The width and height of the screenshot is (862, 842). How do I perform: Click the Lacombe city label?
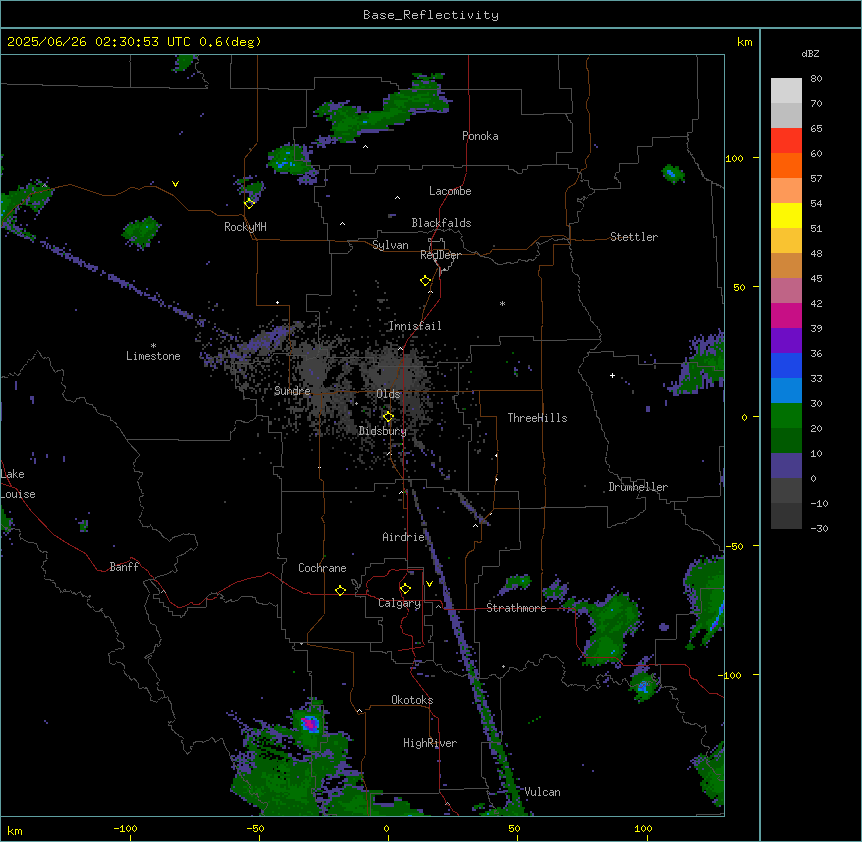coord(450,191)
